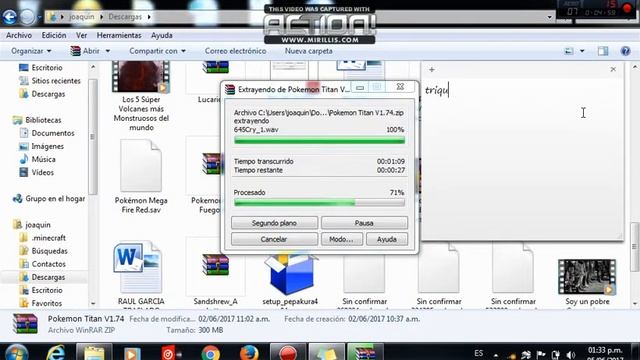Image resolution: width=640 pixels, height=360 pixels.
Task: Open Contactos folder in sidebar
Action: pyautogui.click(x=42, y=264)
